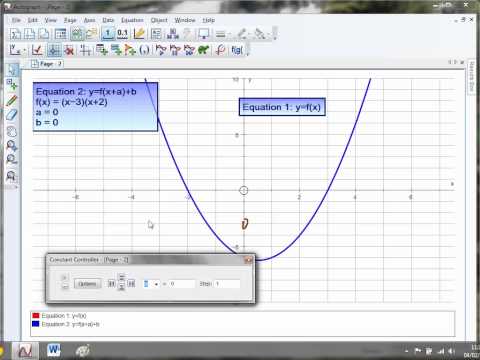Click the y-x axes icon

[x=14, y=50]
